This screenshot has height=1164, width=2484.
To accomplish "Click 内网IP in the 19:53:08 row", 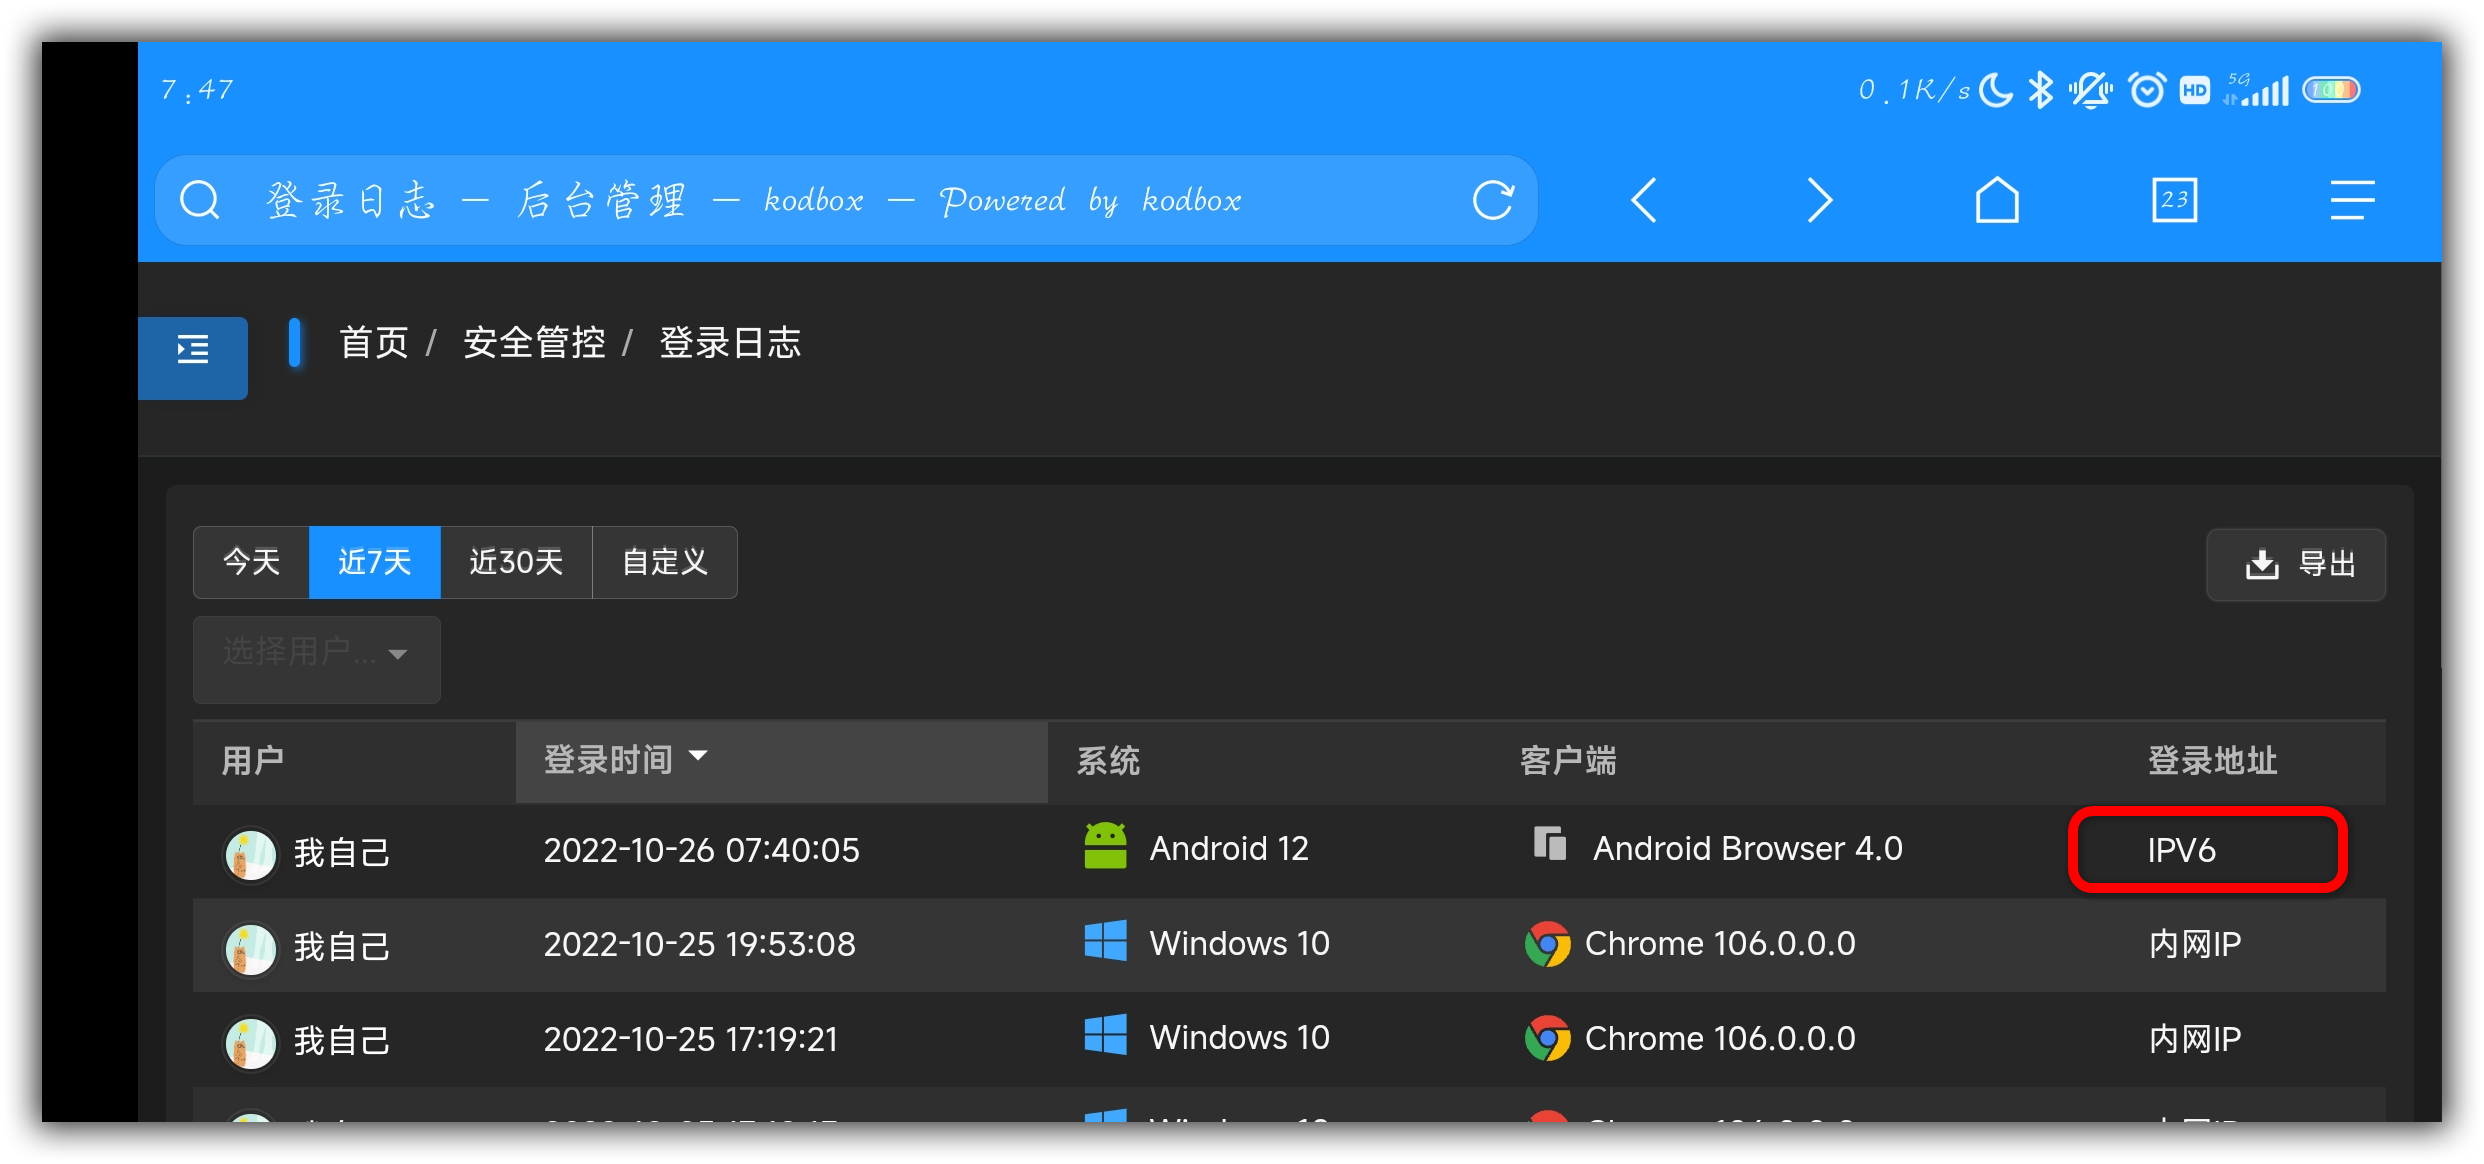I will 2194,944.
